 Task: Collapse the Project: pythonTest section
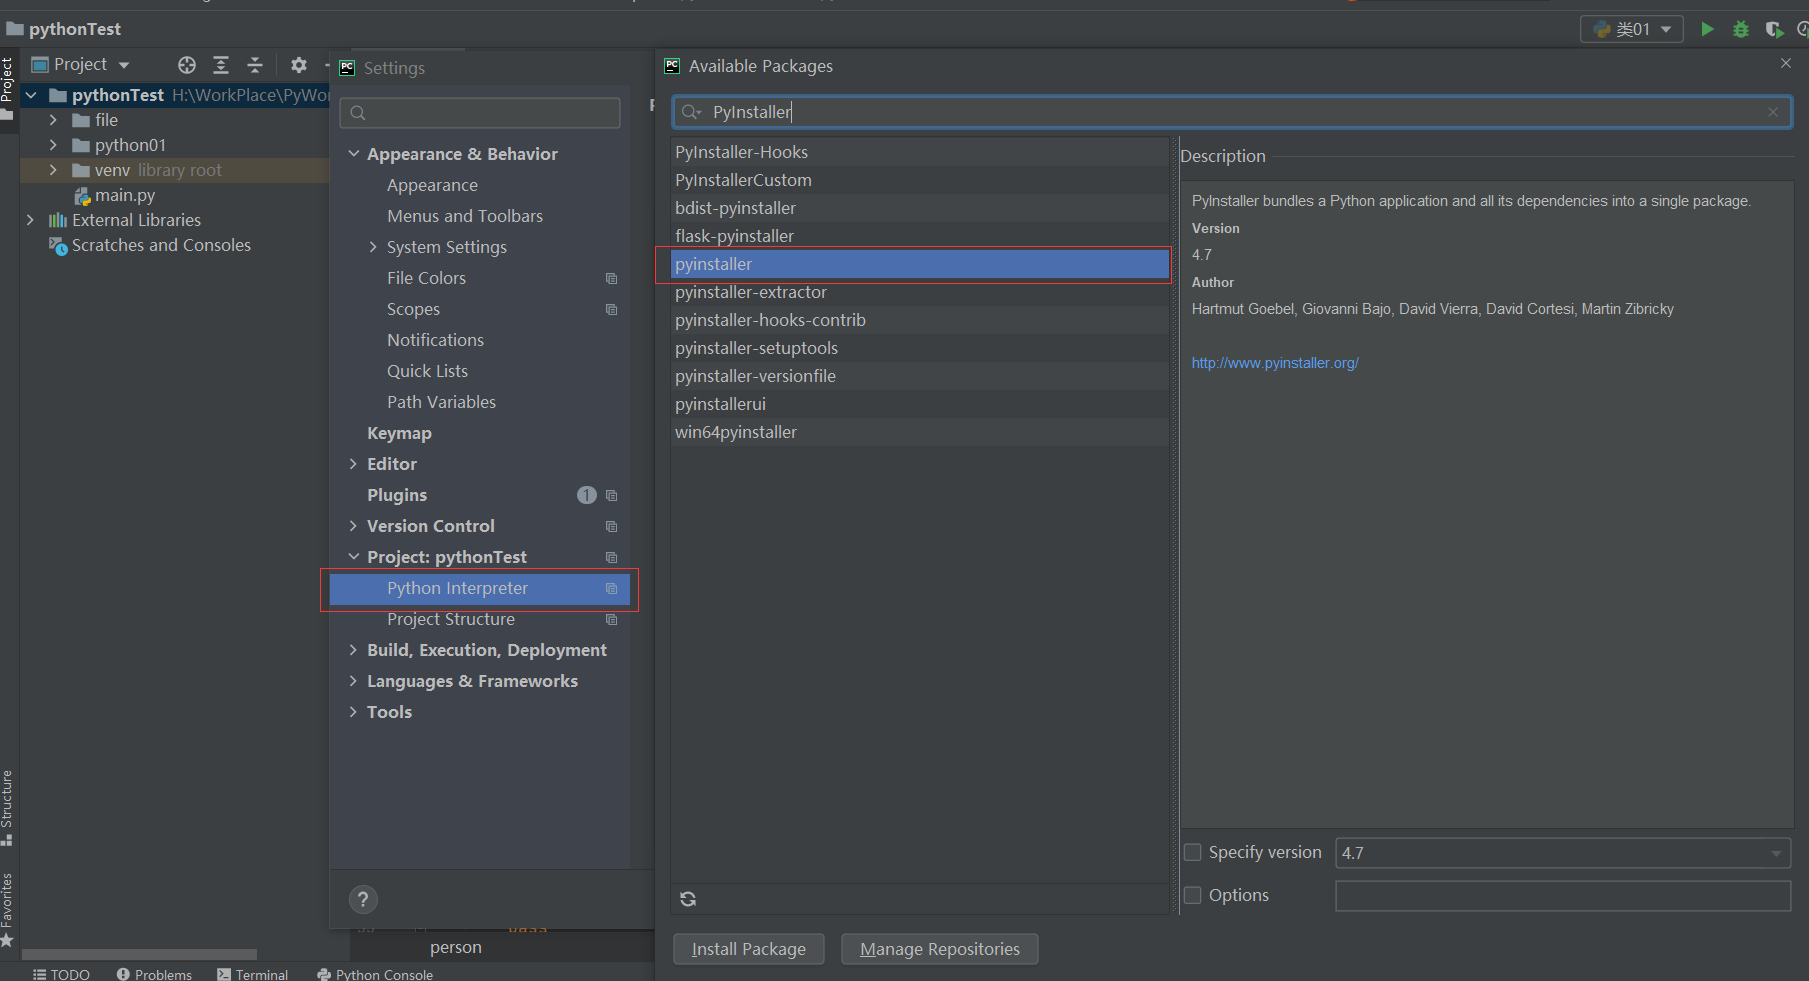[353, 557]
